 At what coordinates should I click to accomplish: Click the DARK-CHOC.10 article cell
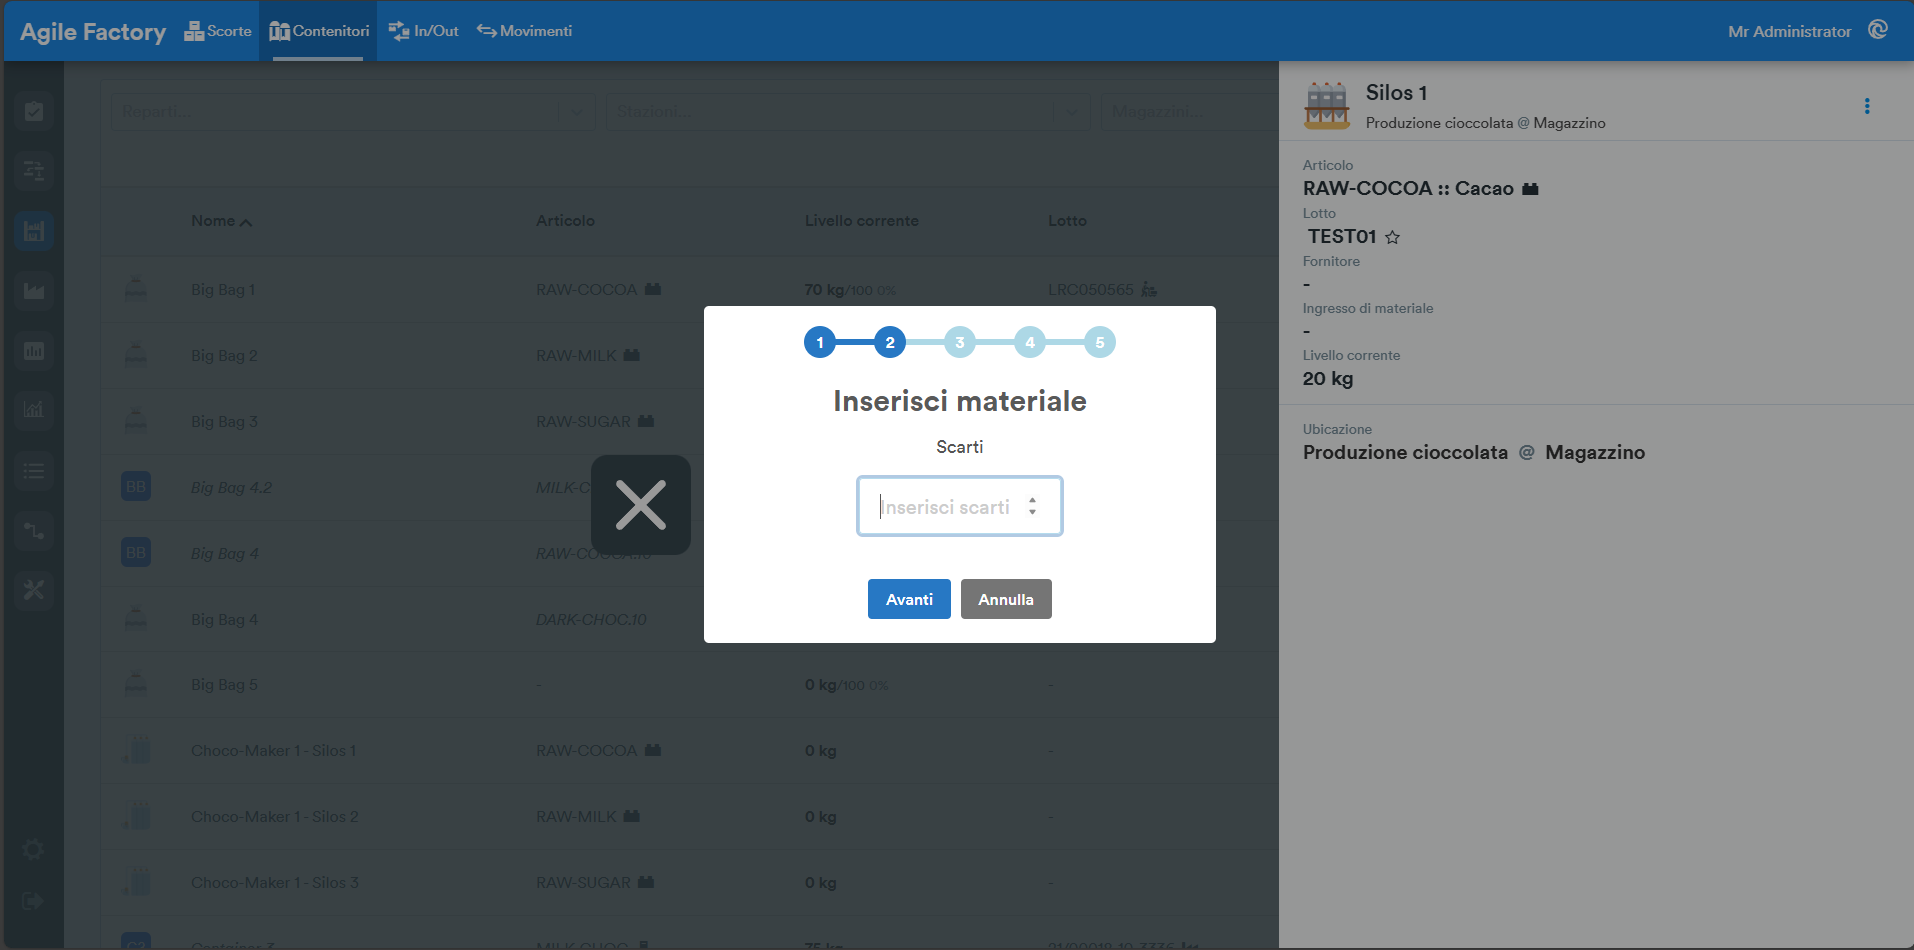[591, 620]
